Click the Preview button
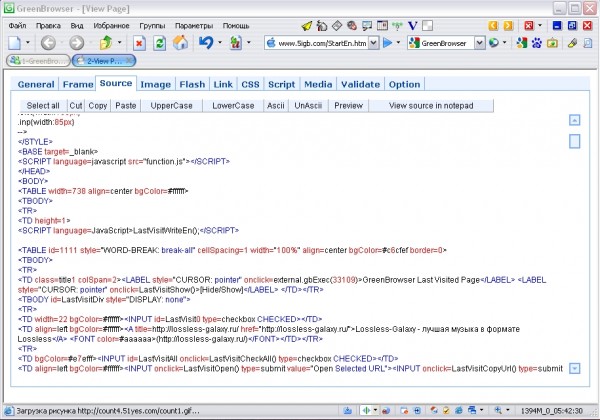 (348, 106)
